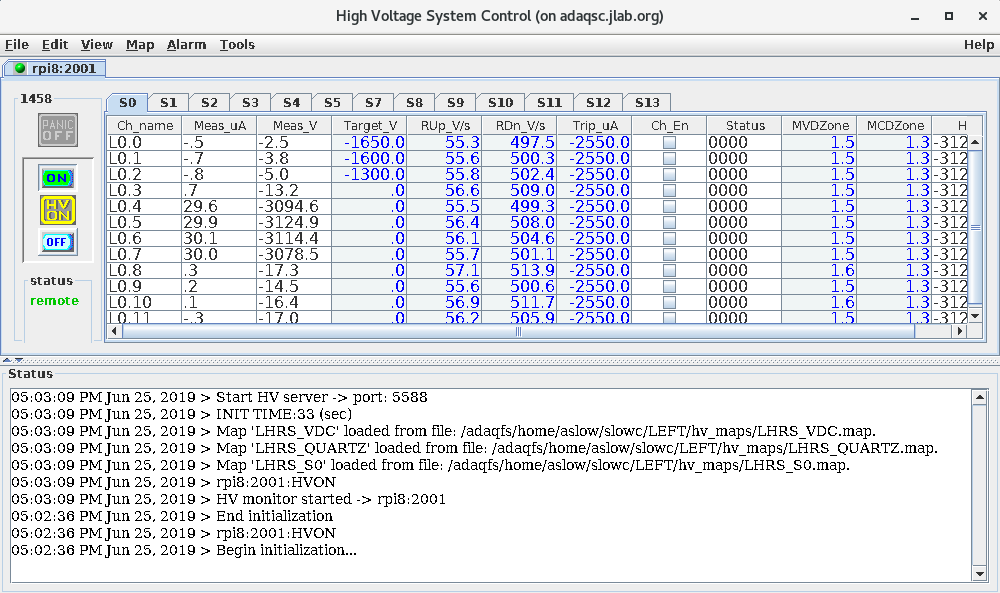Switch to the S9 slot tab
This screenshot has width=1000, height=593.
tap(455, 103)
